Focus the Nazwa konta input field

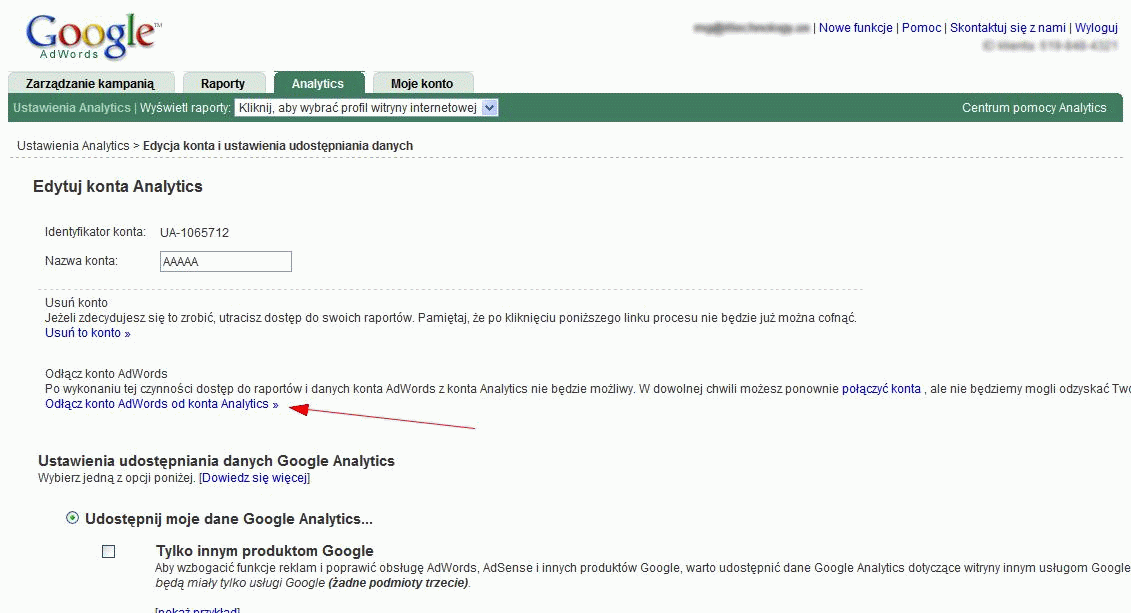click(x=226, y=261)
